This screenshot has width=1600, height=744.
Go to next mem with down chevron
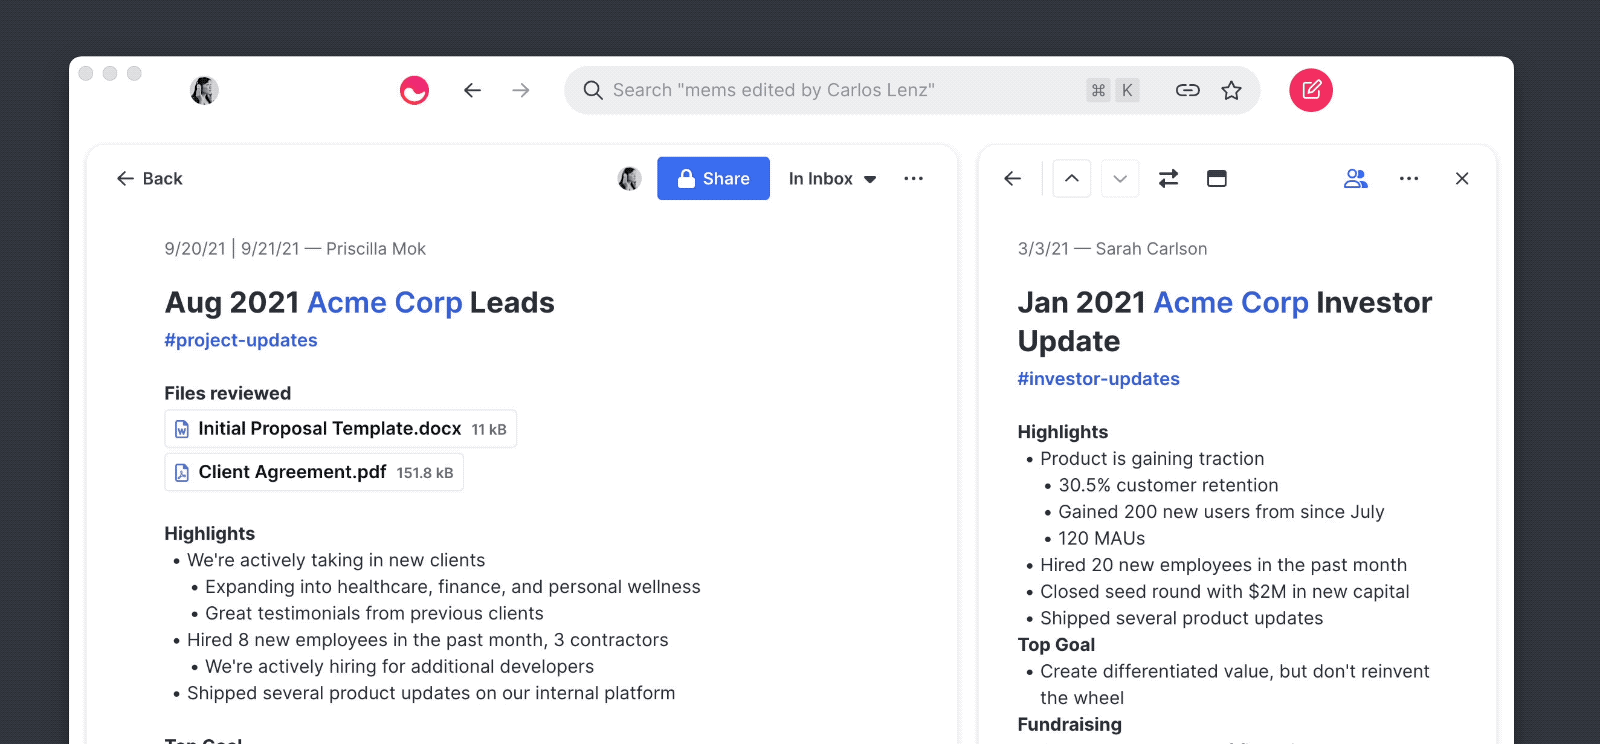[x=1120, y=178]
